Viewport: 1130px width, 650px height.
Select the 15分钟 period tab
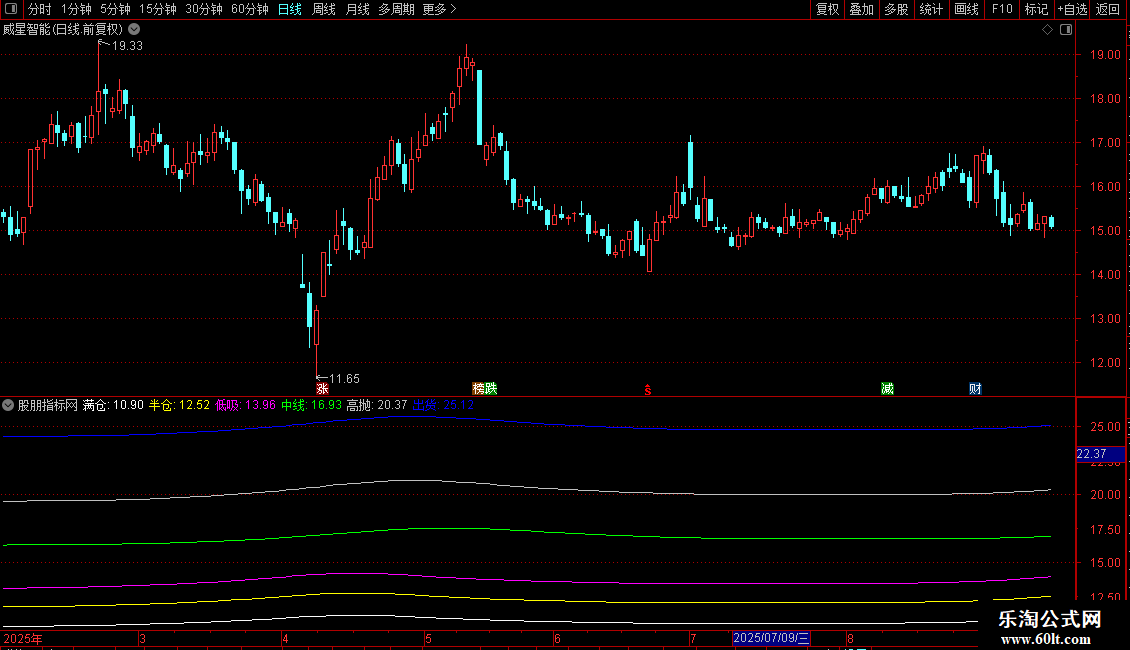click(157, 9)
